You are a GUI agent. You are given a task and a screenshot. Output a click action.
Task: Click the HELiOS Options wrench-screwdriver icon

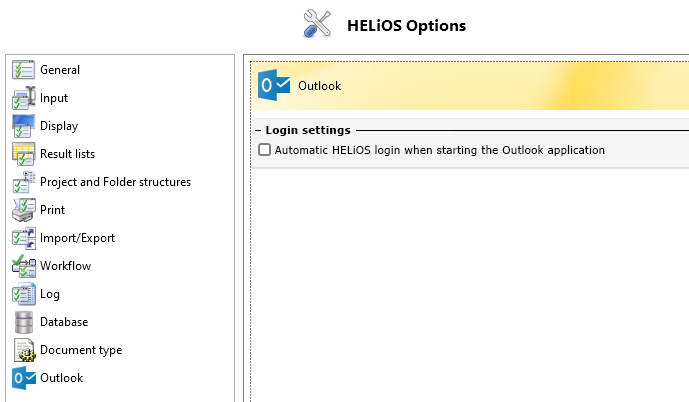(x=317, y=24)
